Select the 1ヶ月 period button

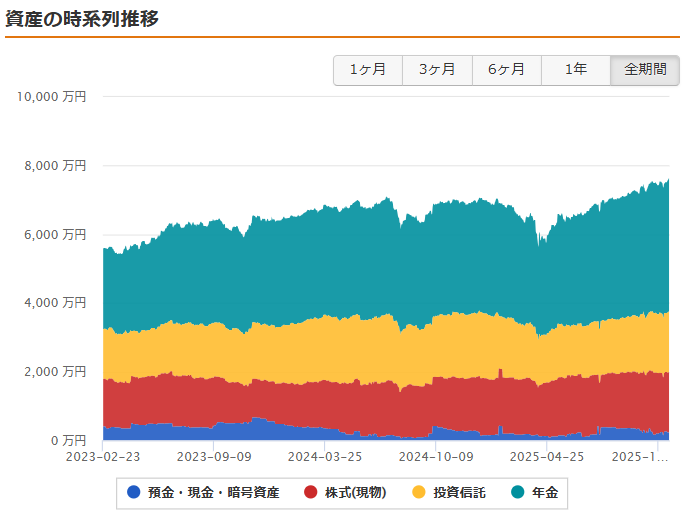click(367, 70)
